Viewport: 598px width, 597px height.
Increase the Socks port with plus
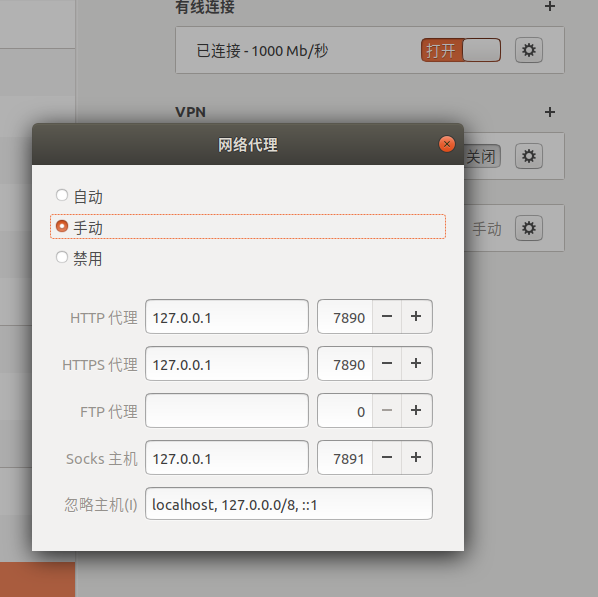point(416,457)
